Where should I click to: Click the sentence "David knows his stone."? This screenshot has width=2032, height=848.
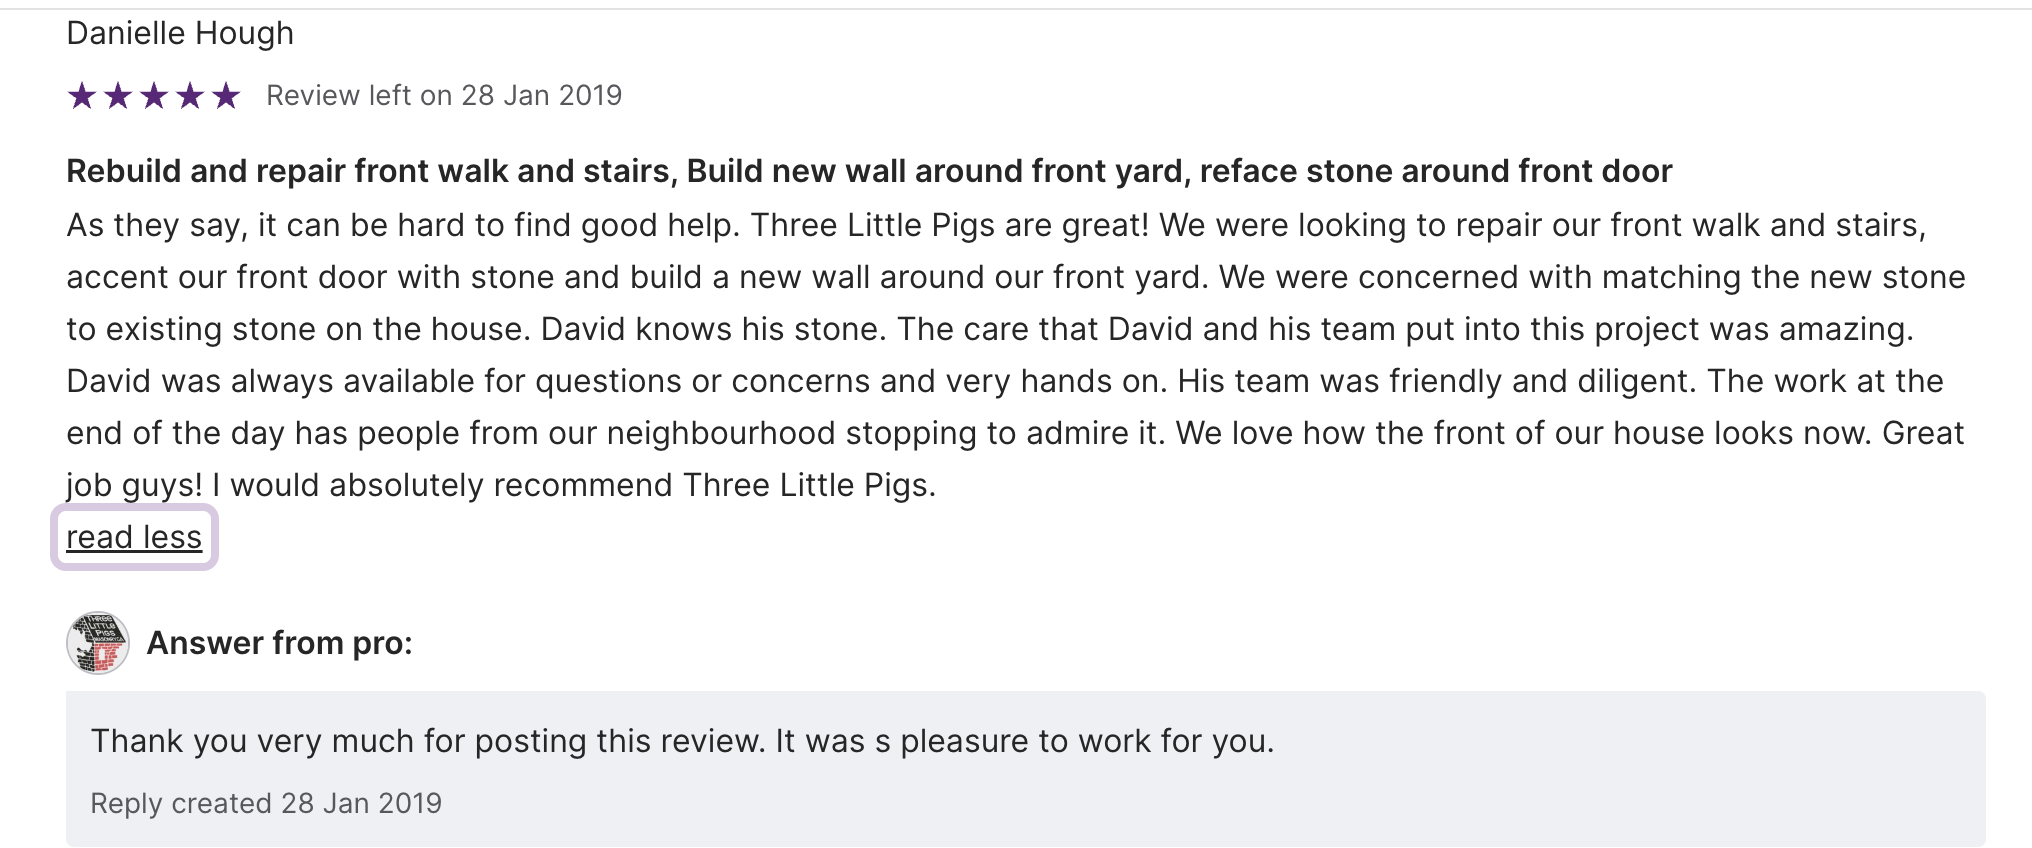pyautogui.click(x=713, y=330)
